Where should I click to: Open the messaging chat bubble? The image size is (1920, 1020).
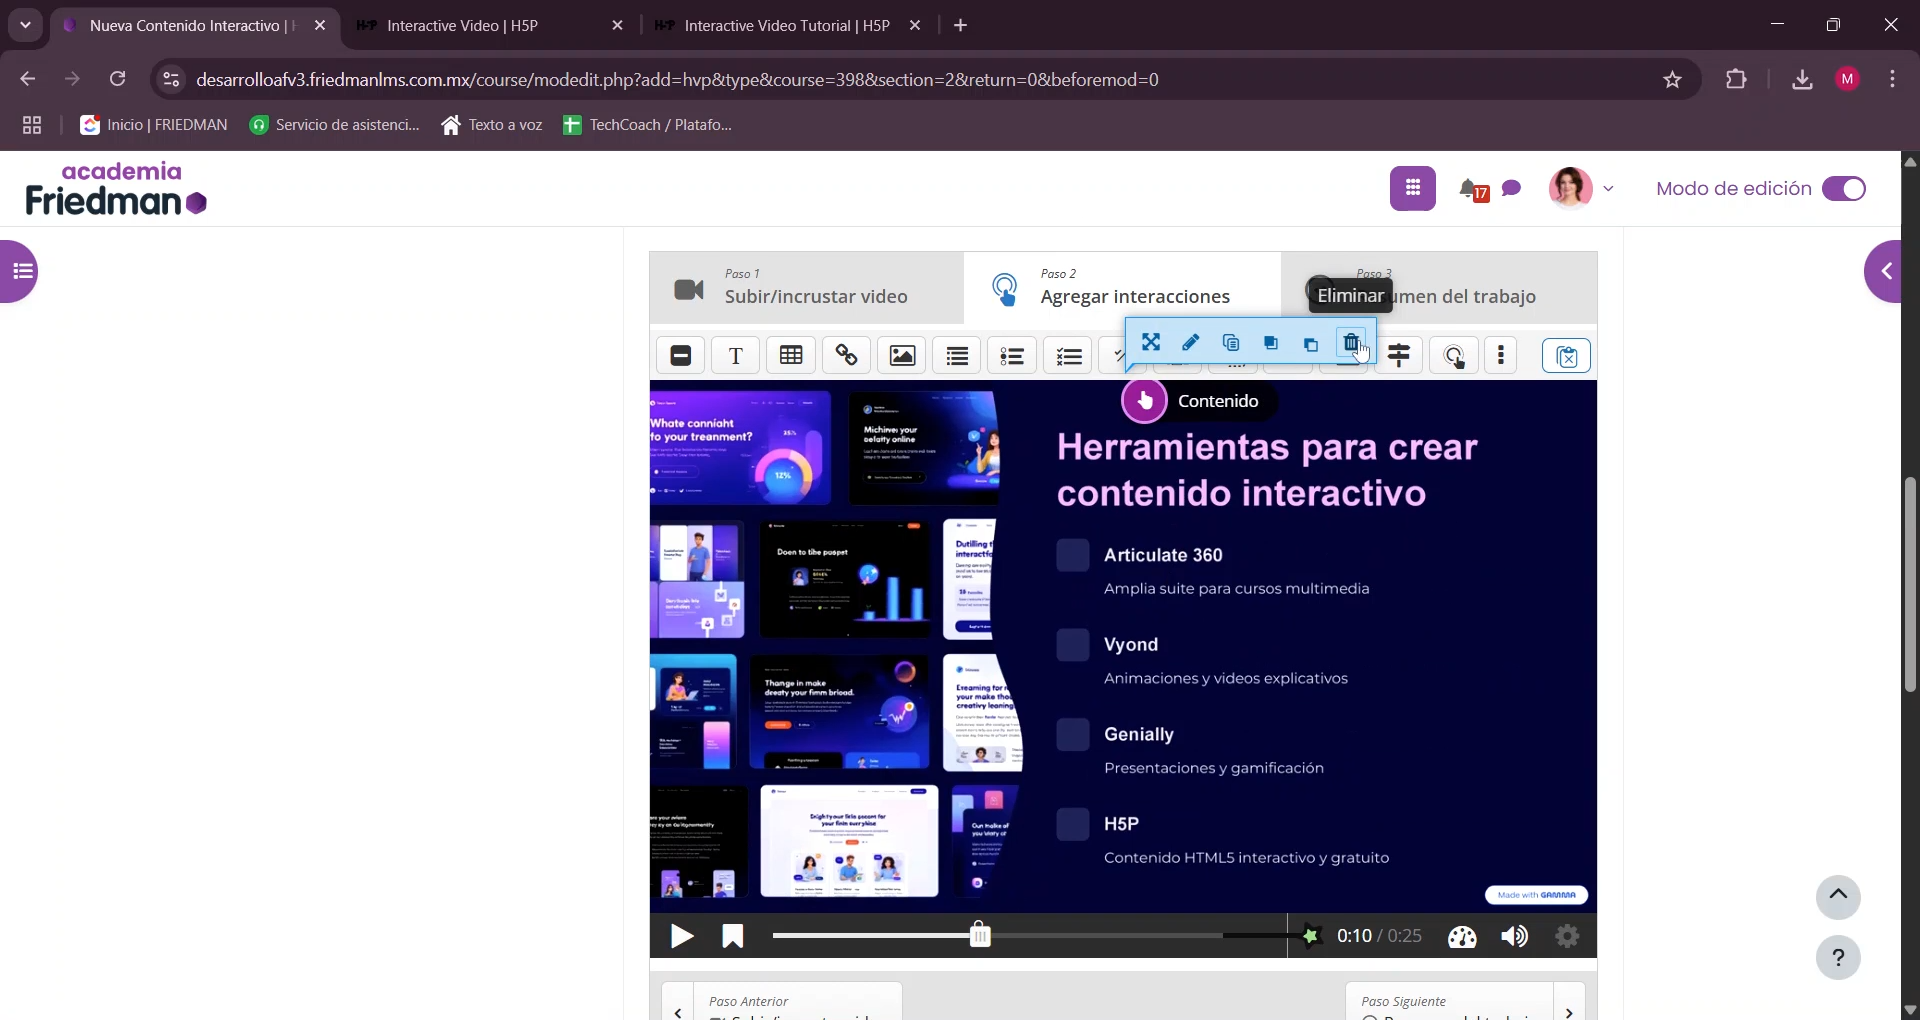[1512, 188]
